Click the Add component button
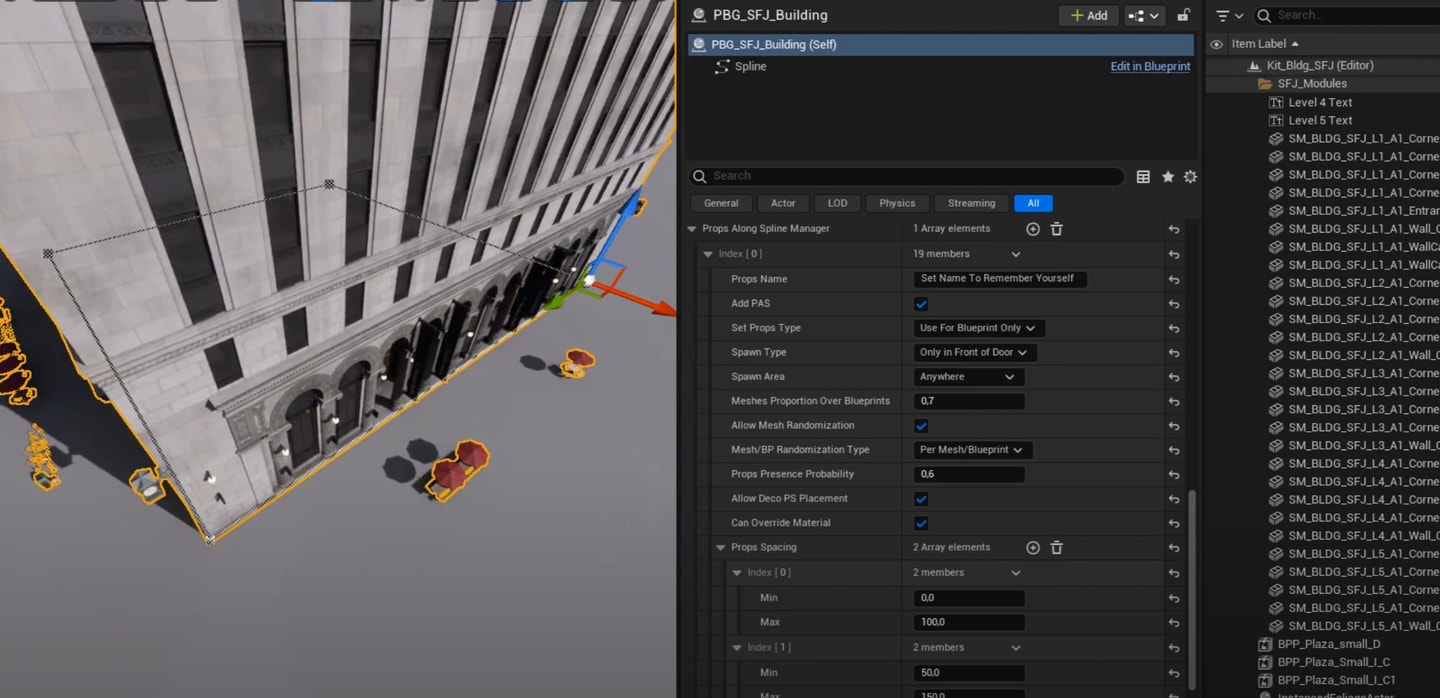 tap(1089, 16)
